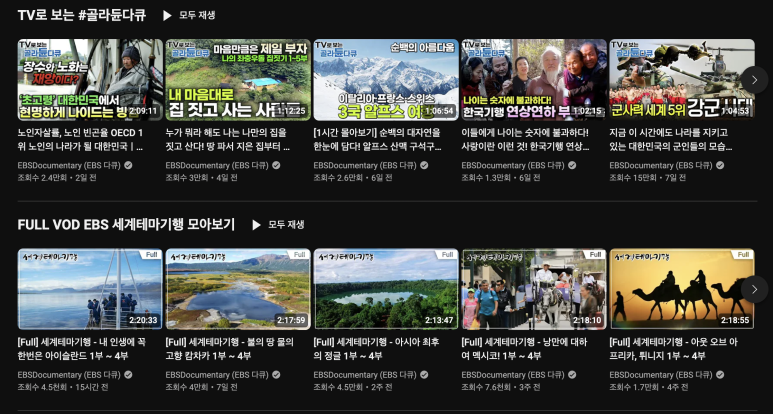The height and width of the screenshot is (414, 773).
Task: Click verified badge under 튀니지 video
Action: click(x=720, y=375)
